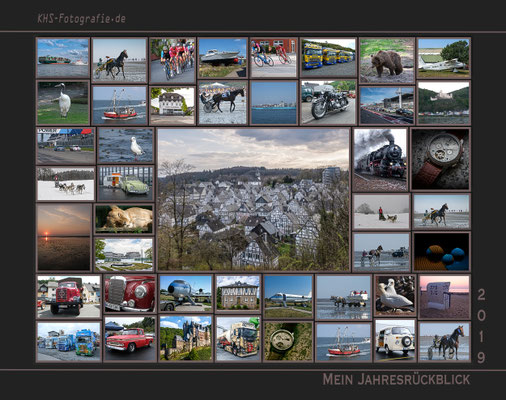
Task: View the motorboat on land photo
Action: pyautogui.click(x=223, y=58)
